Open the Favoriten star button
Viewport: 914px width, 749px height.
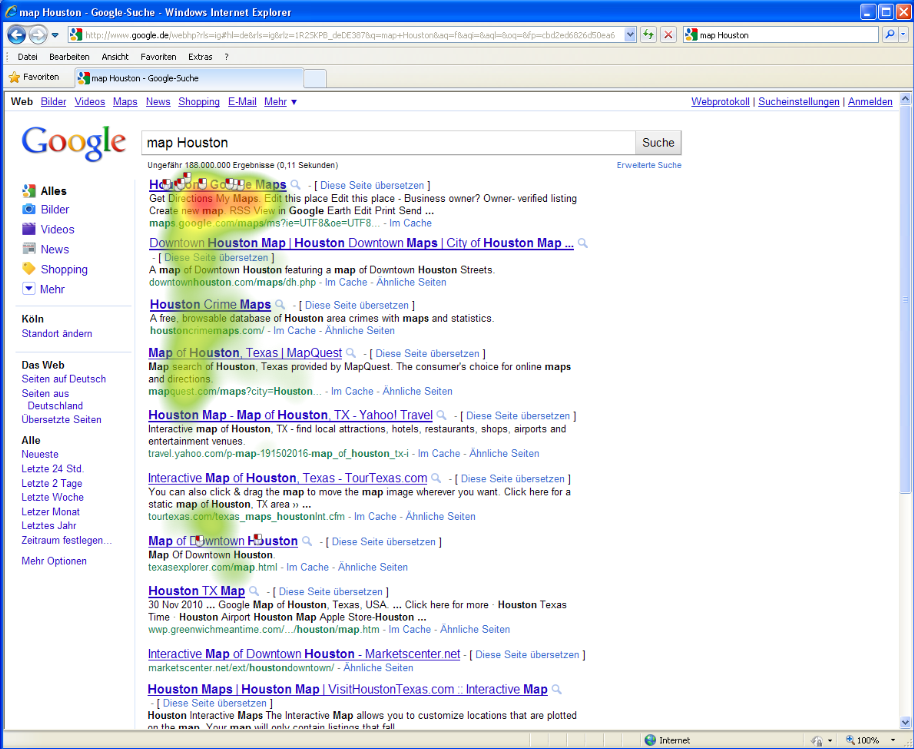coord(34,77)
